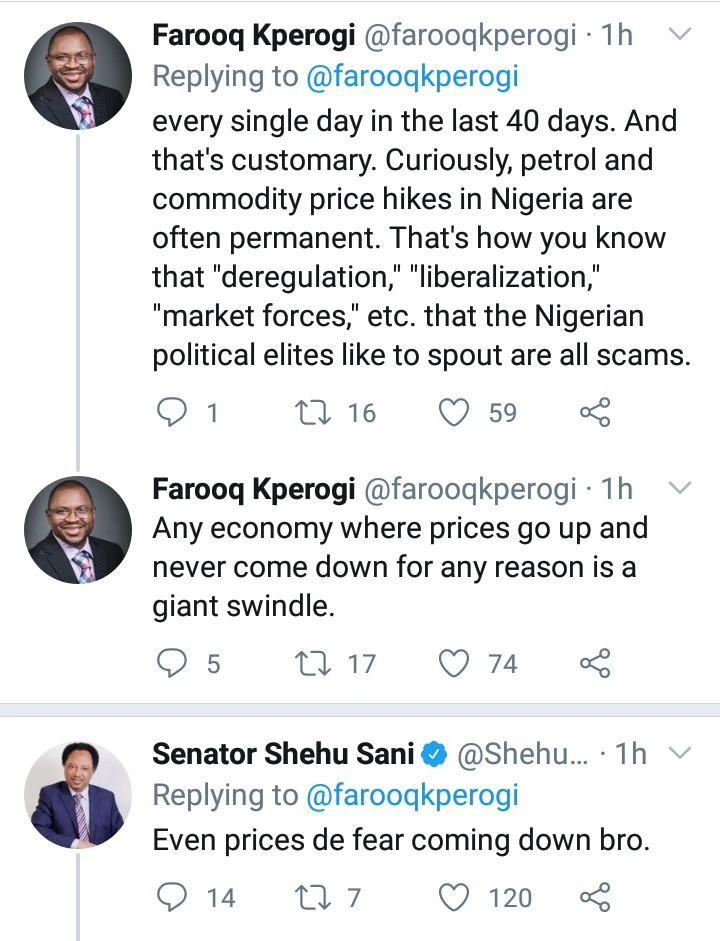Open Farooq Kperogi's avatar on top tweet
This screenshot has width=720, height=941.
(78, 76)
